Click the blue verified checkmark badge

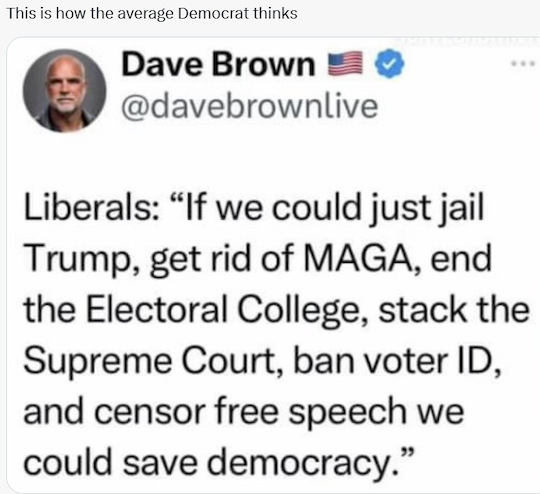click(389, 63)
